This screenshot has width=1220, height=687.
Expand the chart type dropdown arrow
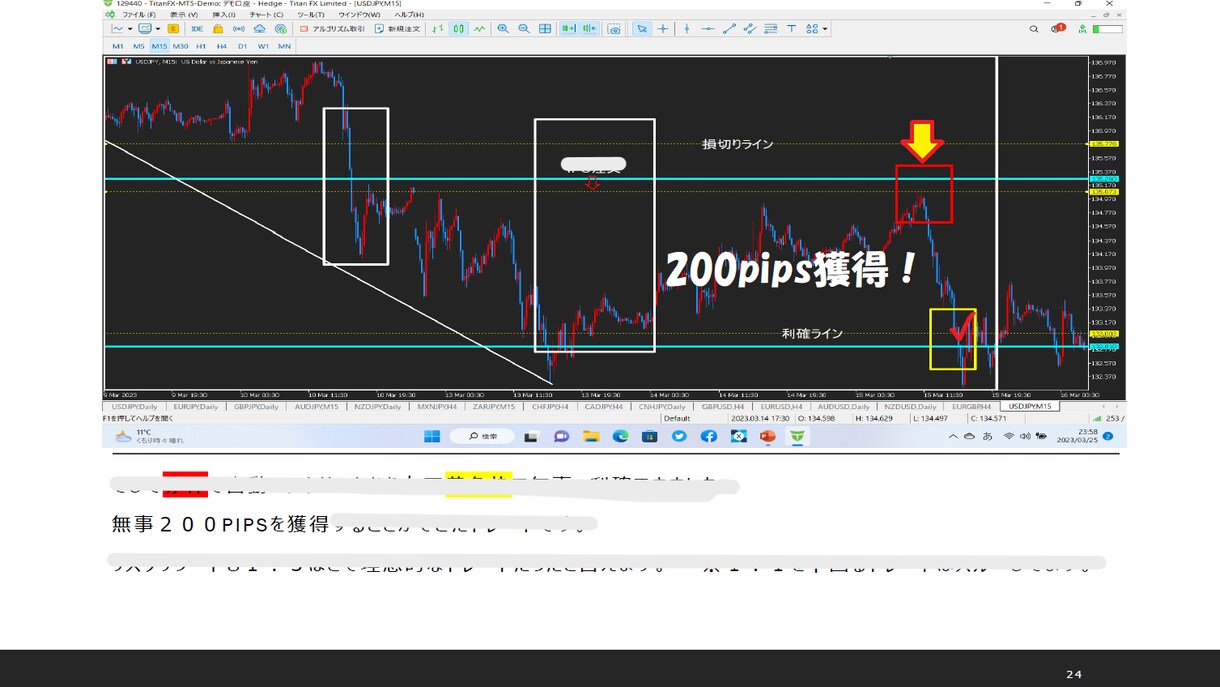(130, 29)
